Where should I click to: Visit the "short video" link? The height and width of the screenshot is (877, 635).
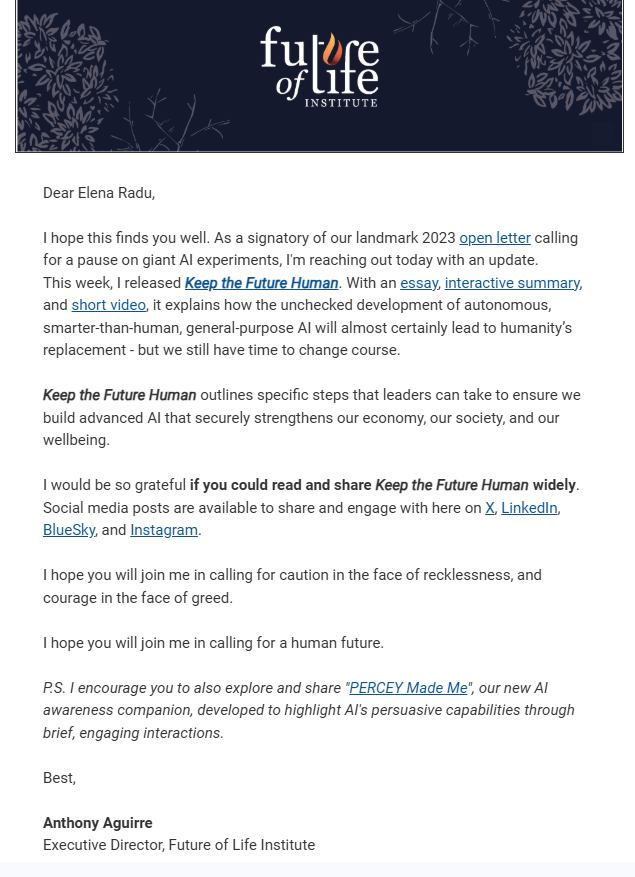coord(108,305)
